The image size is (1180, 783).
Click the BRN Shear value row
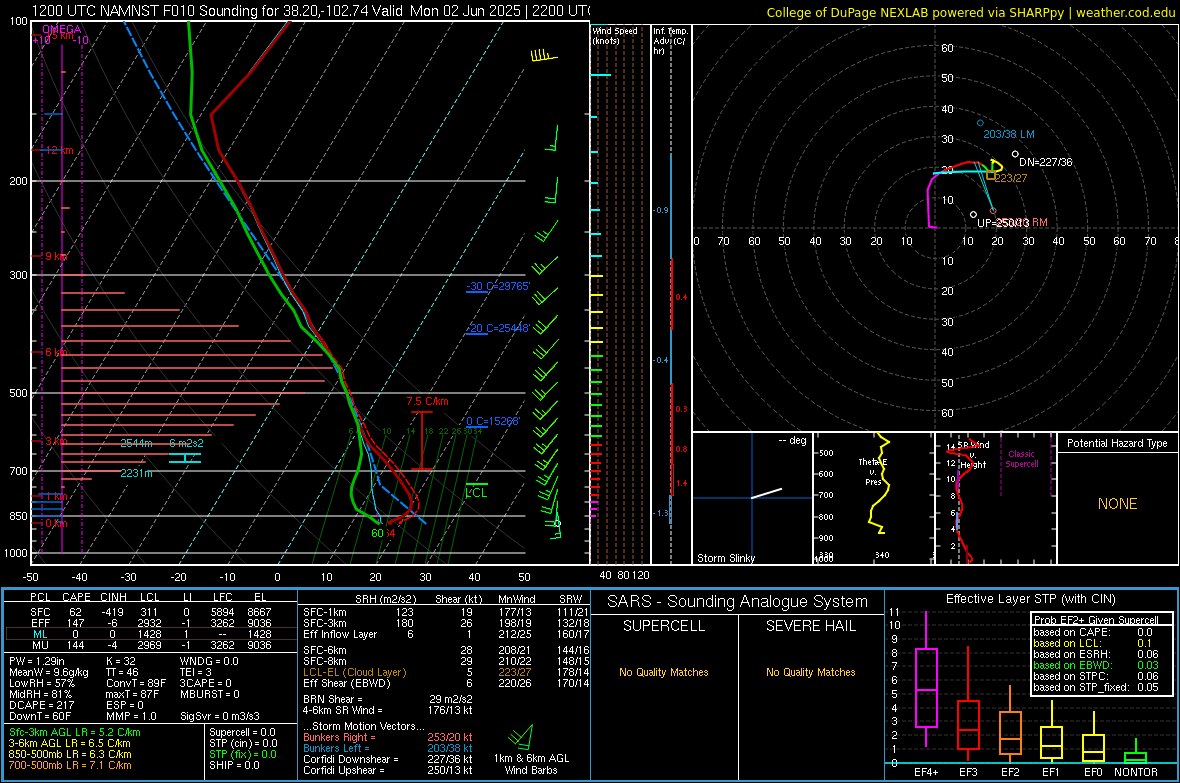388,699
